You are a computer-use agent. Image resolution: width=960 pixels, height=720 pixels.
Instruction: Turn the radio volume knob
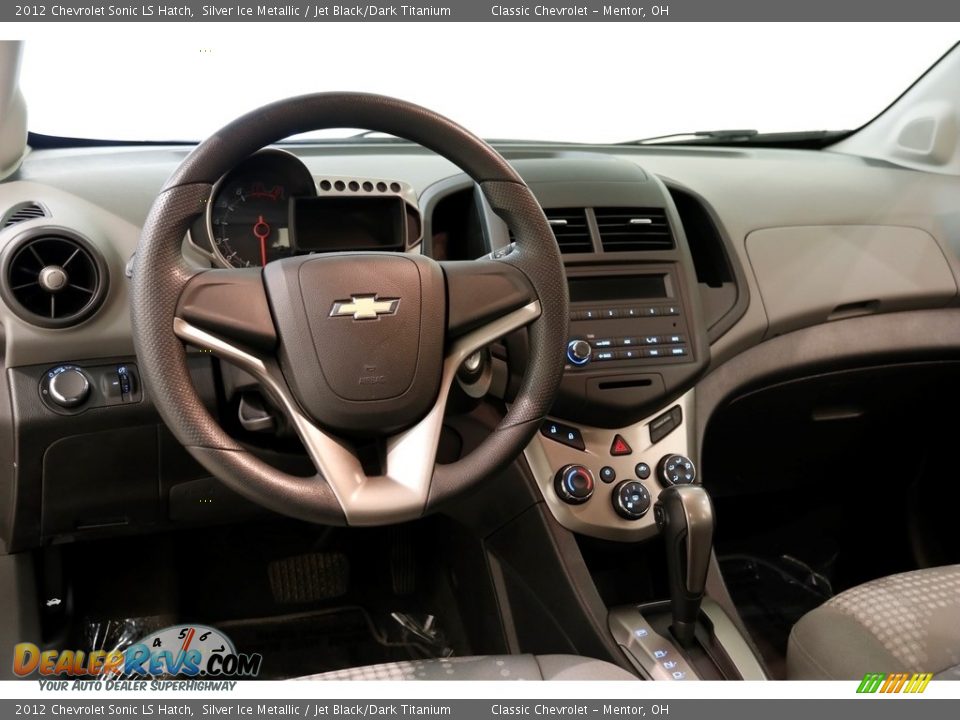click(x=579, y=349)
